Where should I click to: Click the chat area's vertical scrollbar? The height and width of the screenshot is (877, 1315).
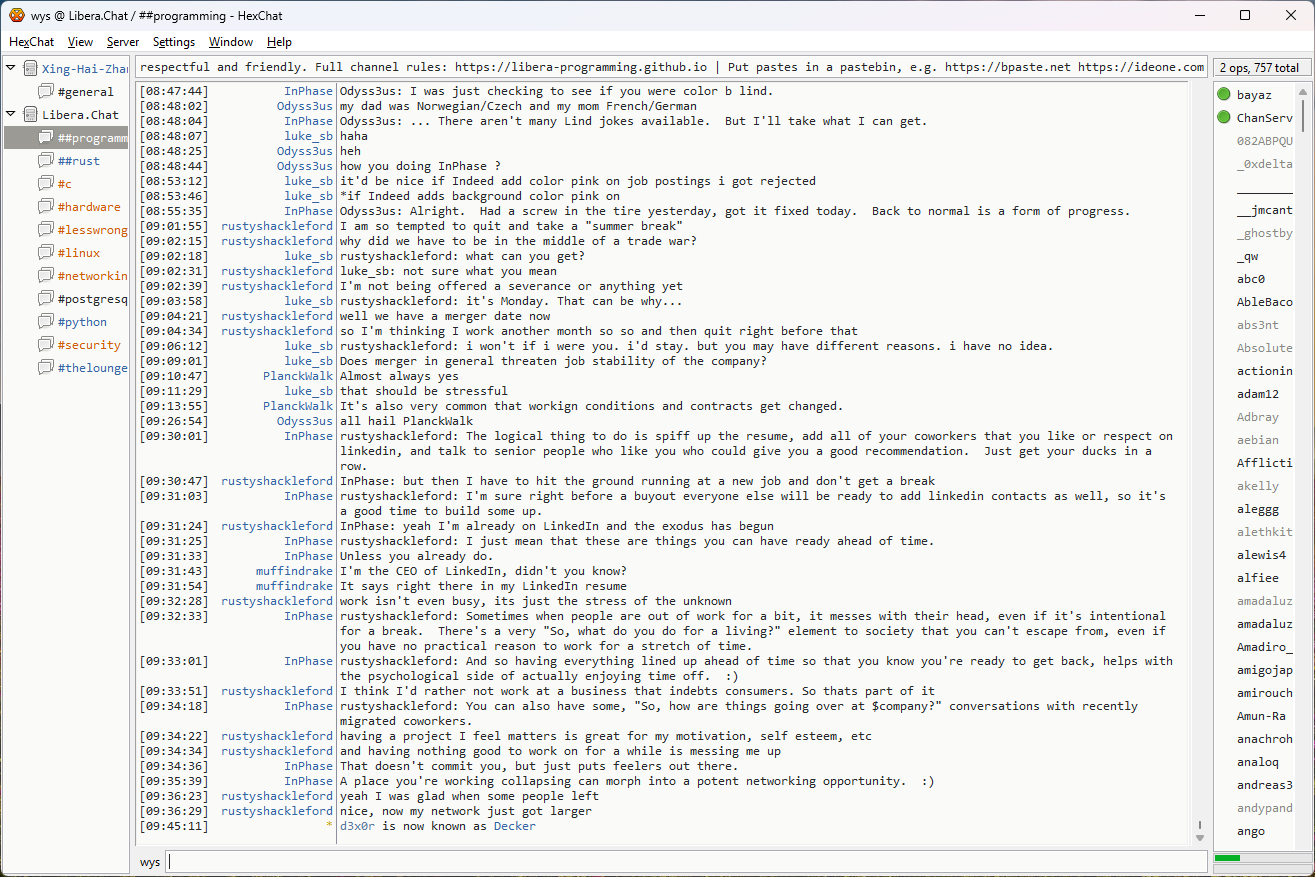click(1199, 450)
